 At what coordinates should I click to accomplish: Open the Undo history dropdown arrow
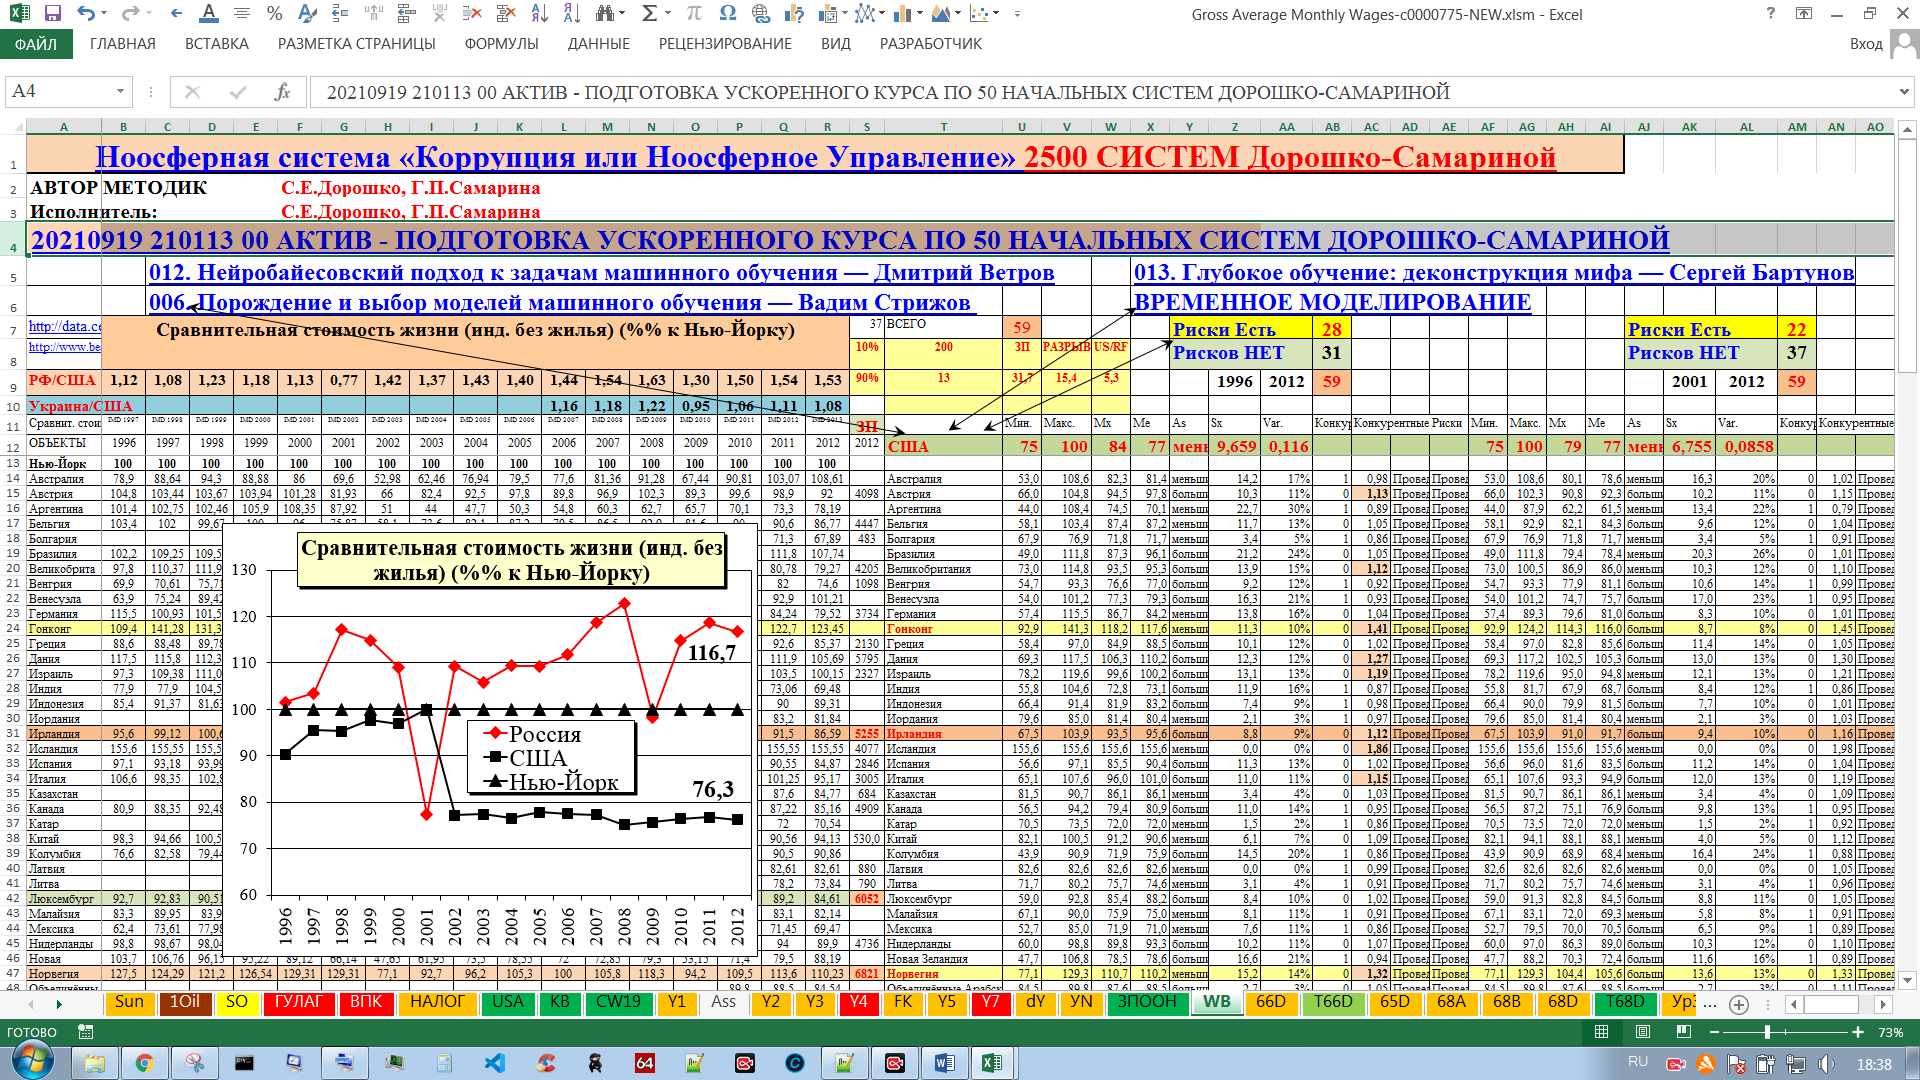click(106, 14)
